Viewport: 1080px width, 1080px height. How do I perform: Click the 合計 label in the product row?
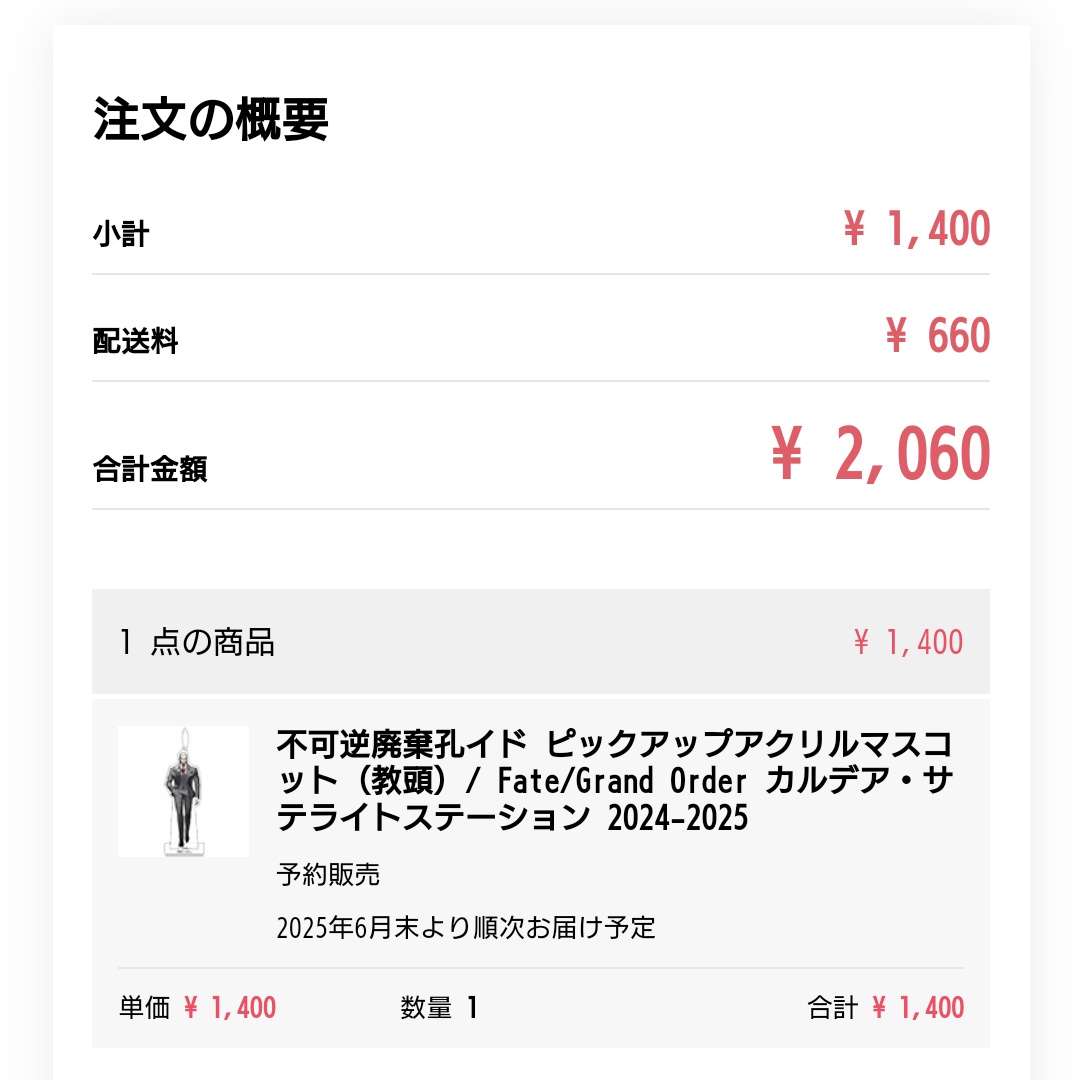click(x=833, y=1008)
